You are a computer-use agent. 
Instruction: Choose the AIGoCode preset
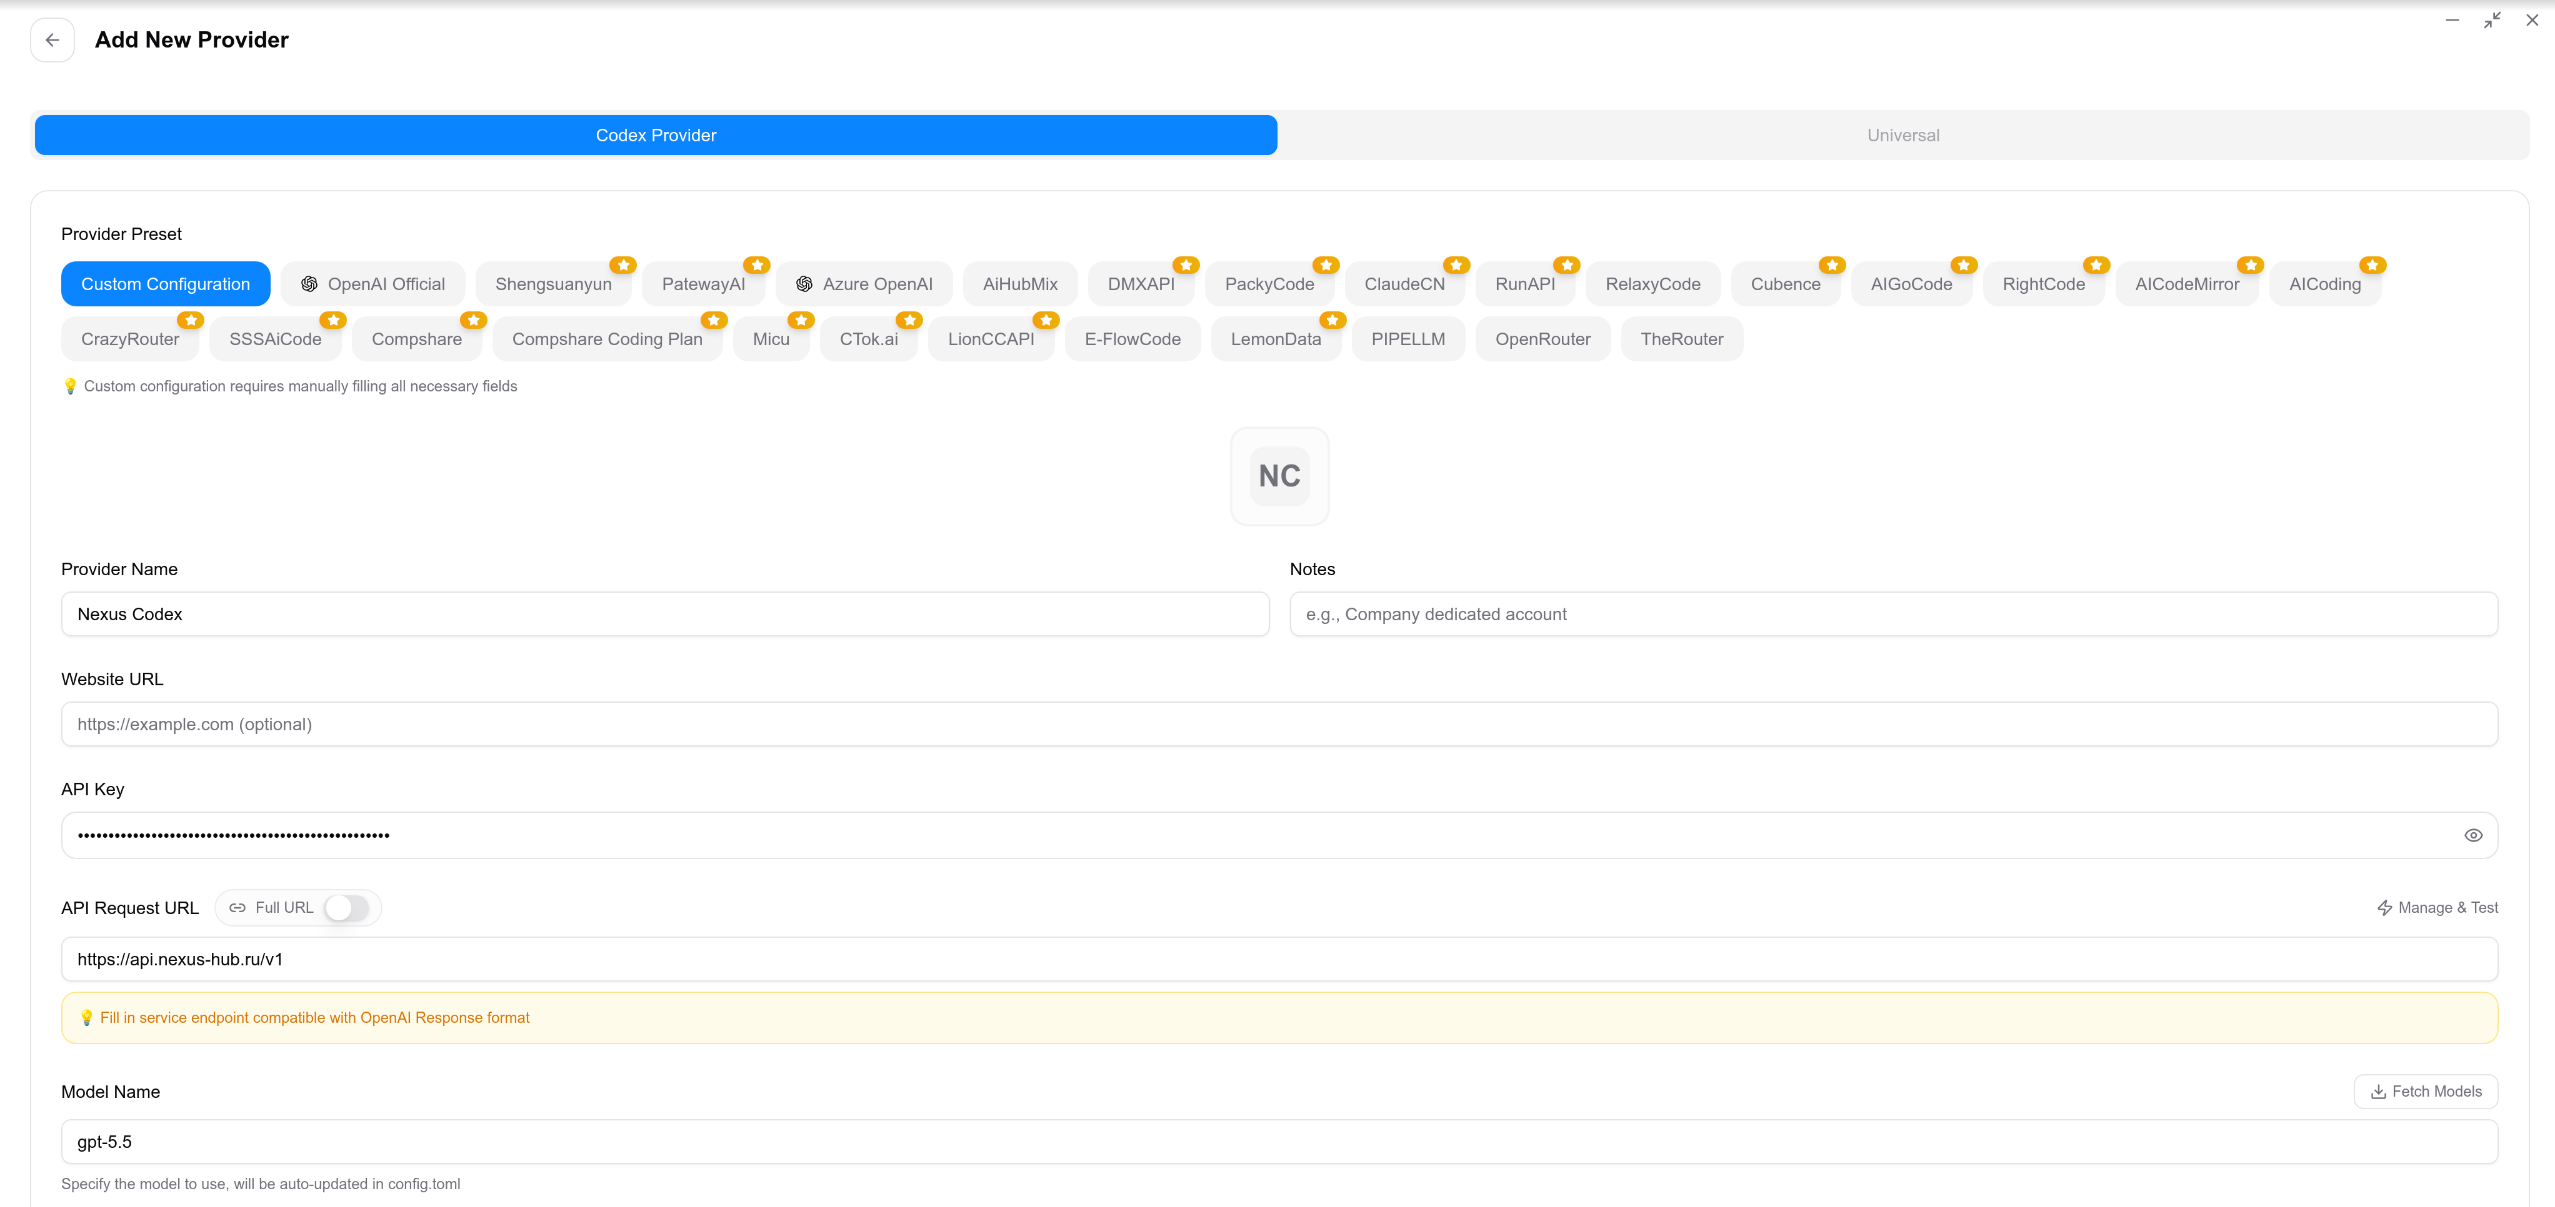click(1911, 284)
